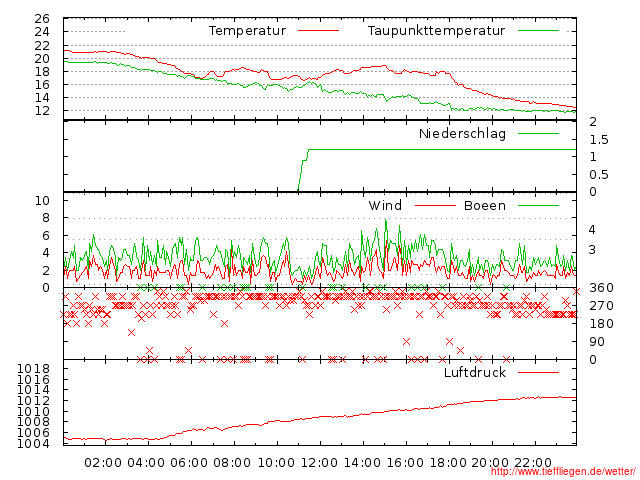Click the 360 wind direction axis value
The image size is (640, 480).
coord(601,288)
